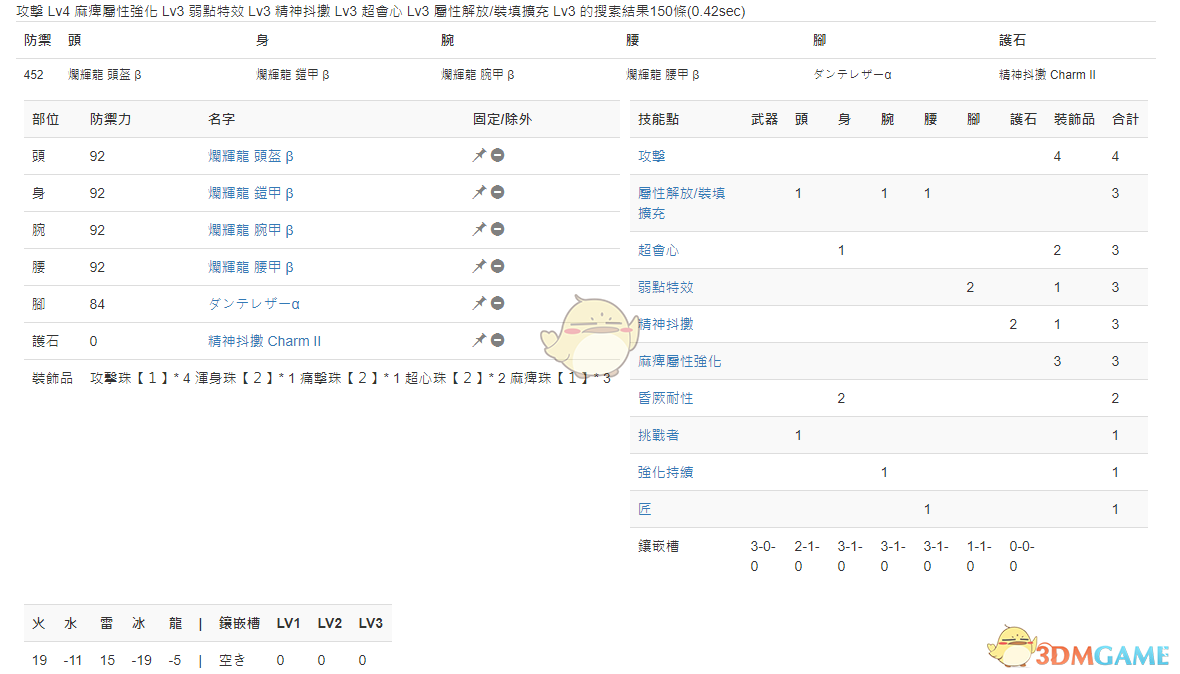Open the 攻擊 skill link

[651, 156]
